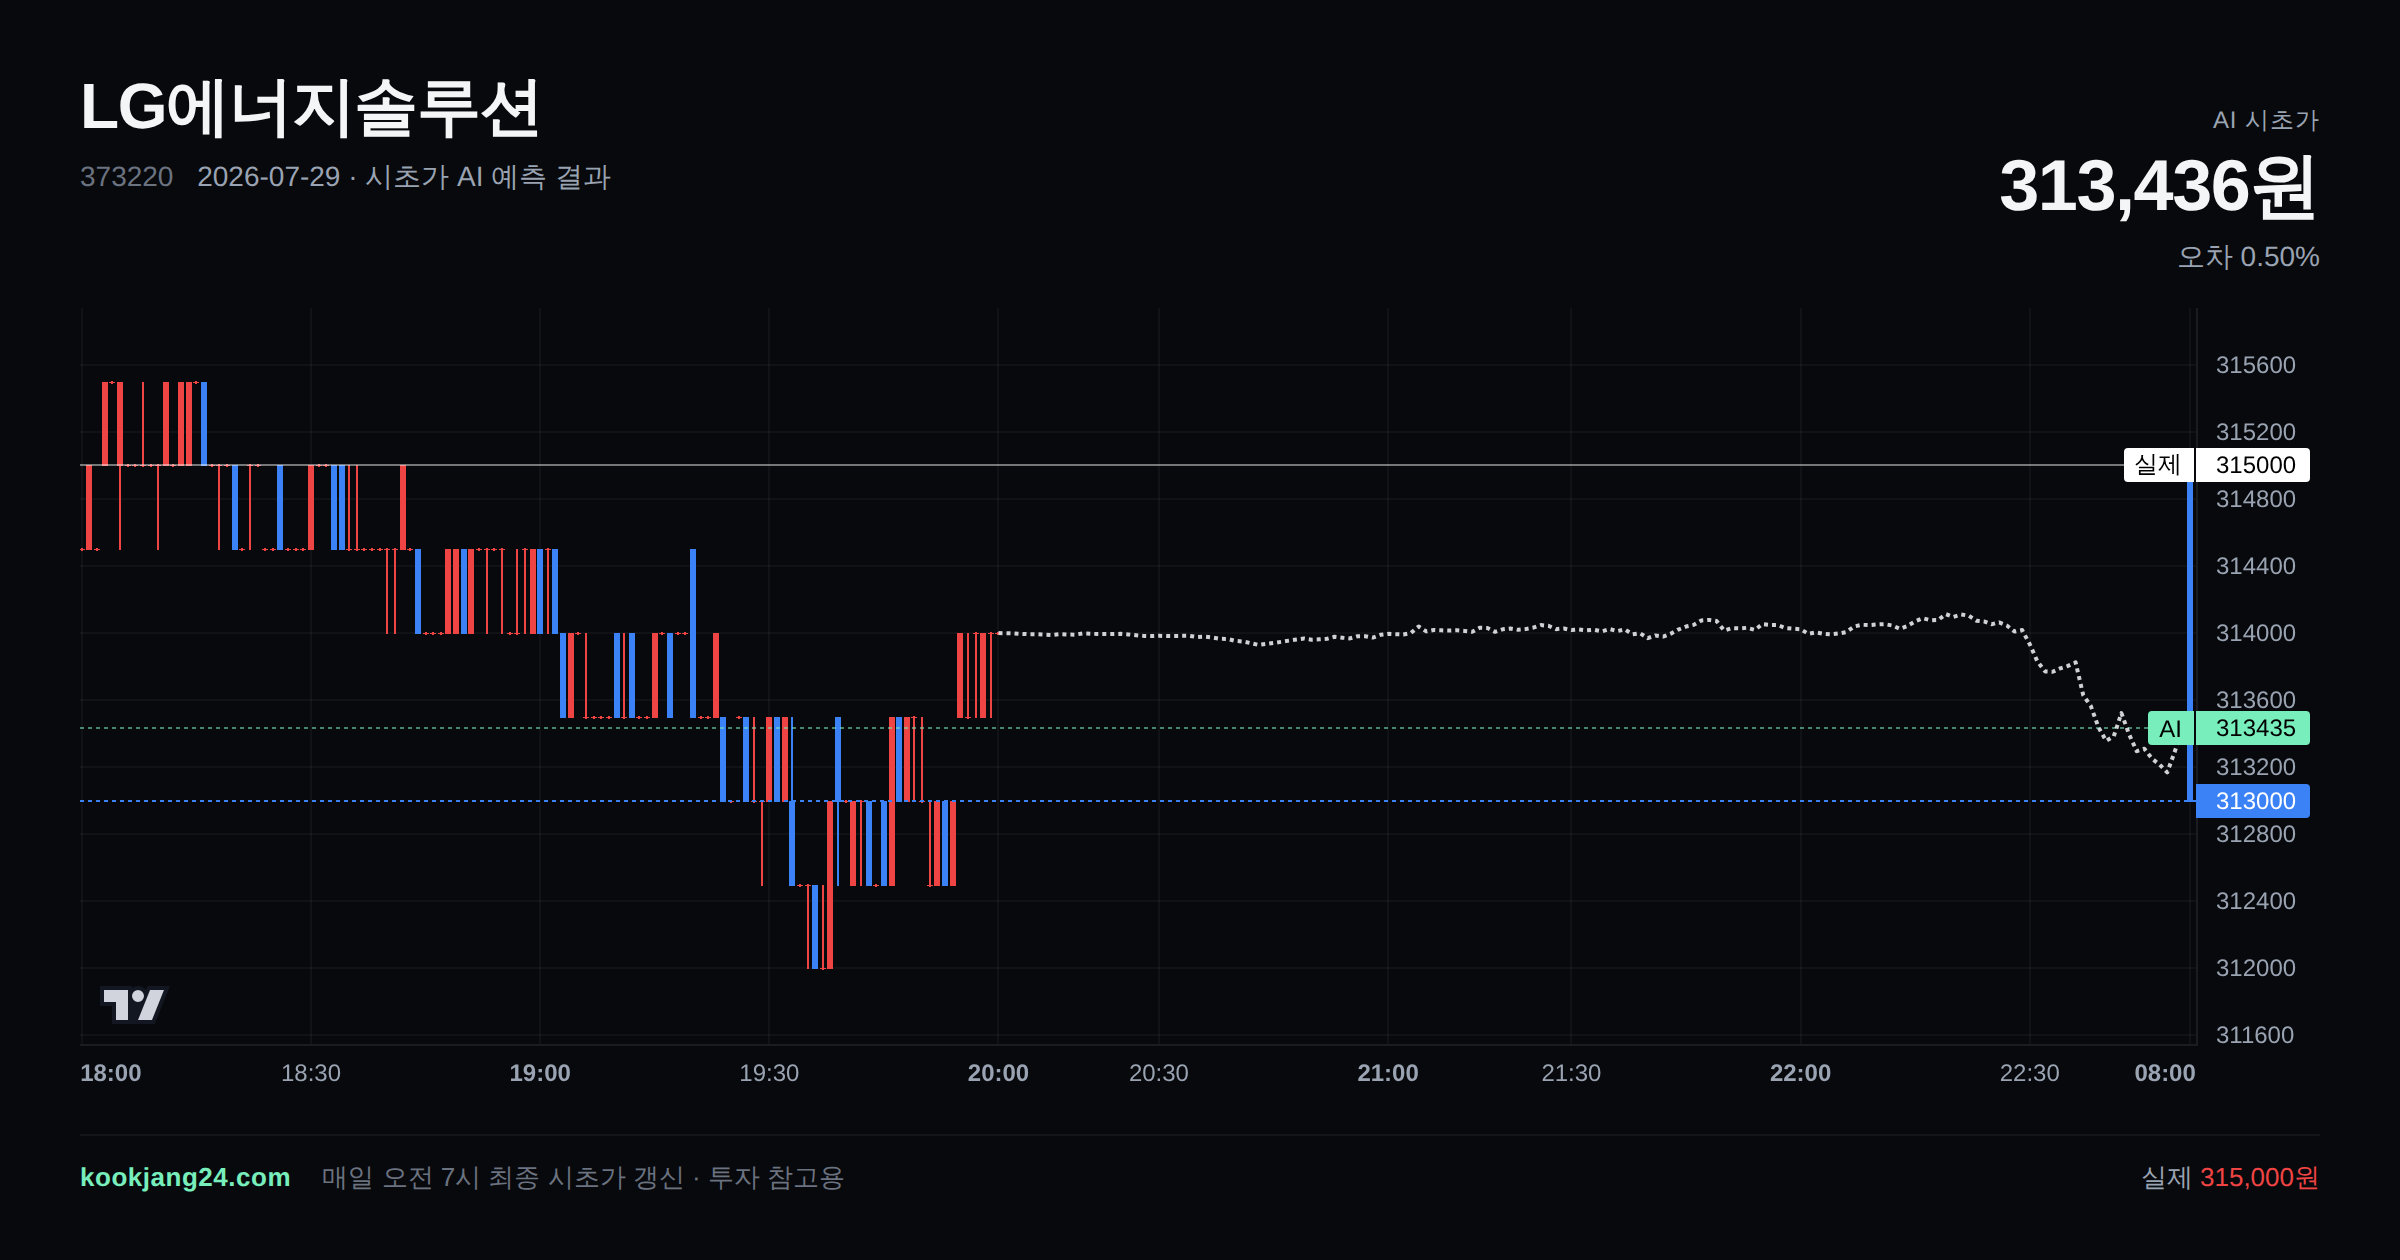Select the stock code 373220
This screenshot has width=2400, height=1260.
pyautogui.click(x=126, y=177)
